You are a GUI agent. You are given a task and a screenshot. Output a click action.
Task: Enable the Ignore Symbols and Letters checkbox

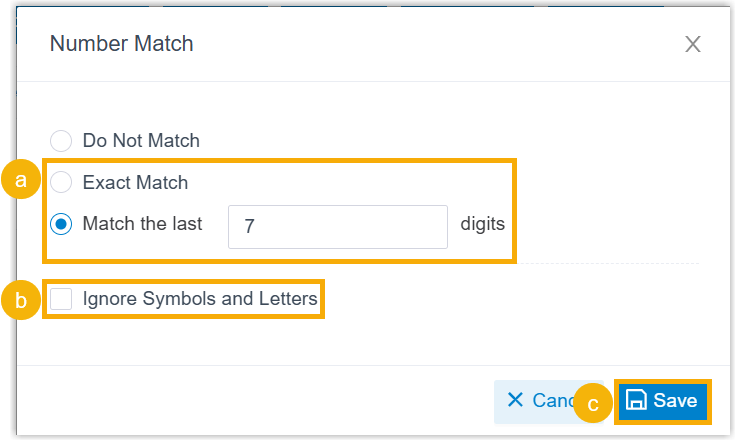61,298
